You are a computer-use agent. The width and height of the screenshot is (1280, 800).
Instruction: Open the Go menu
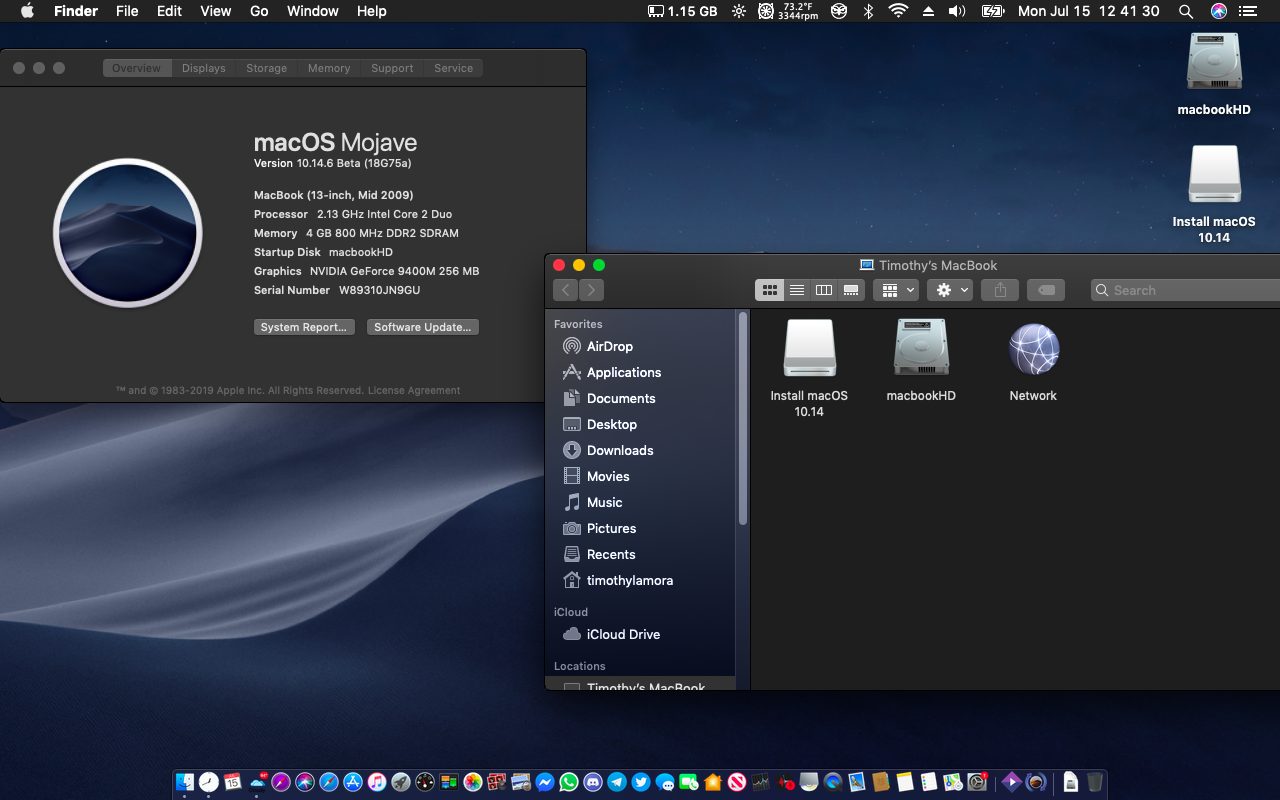coord(259,11)
